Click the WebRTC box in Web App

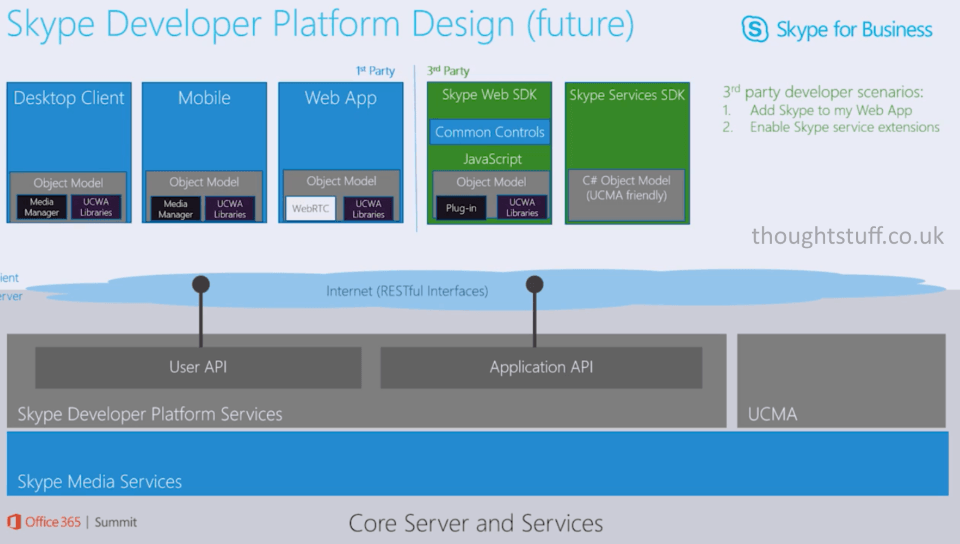click(x=310, y=209)
